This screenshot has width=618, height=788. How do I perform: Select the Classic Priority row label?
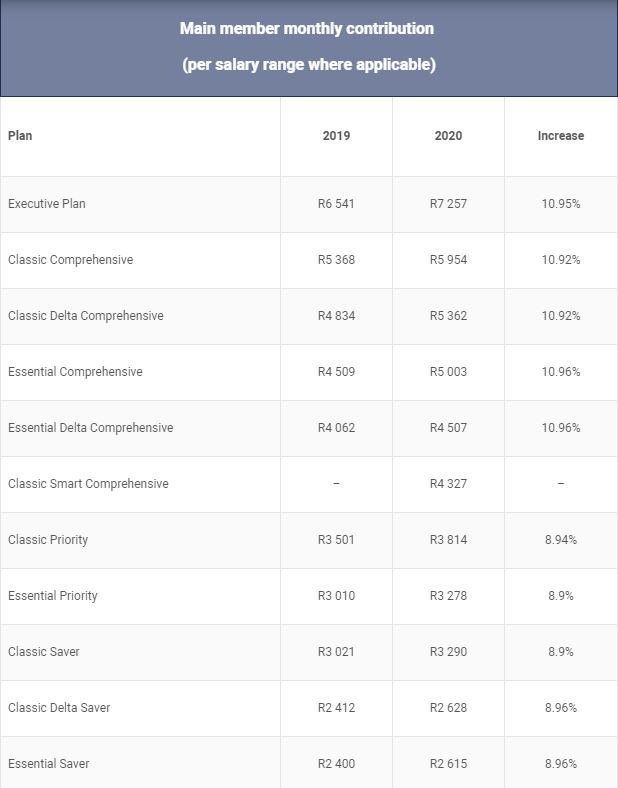[x=48, y=540]
